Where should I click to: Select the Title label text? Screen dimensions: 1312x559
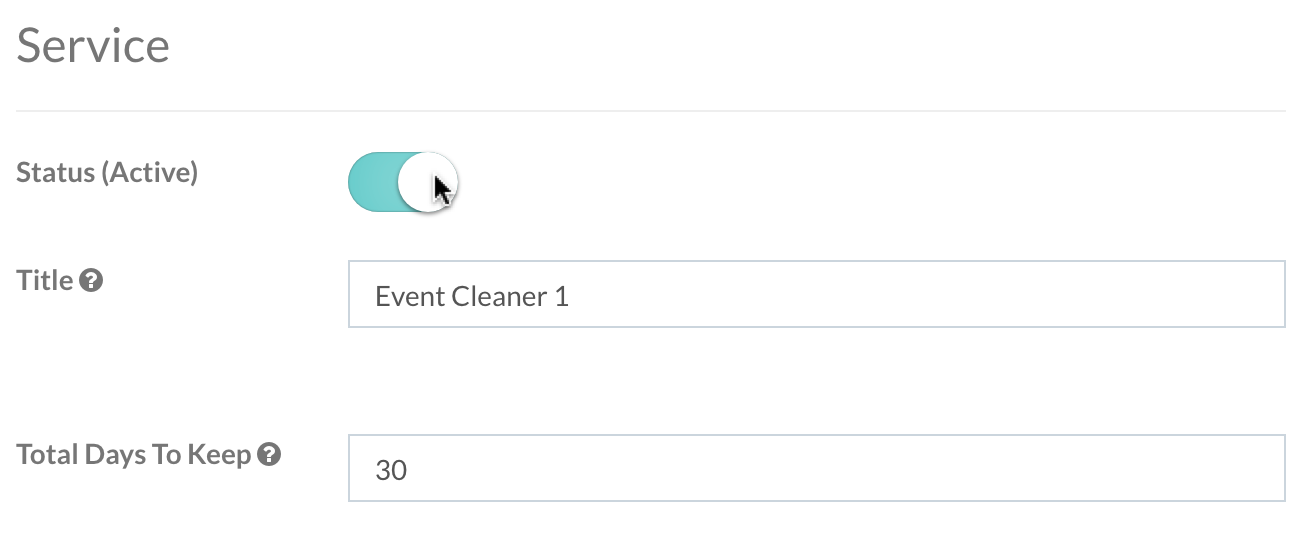coord(45,281)
